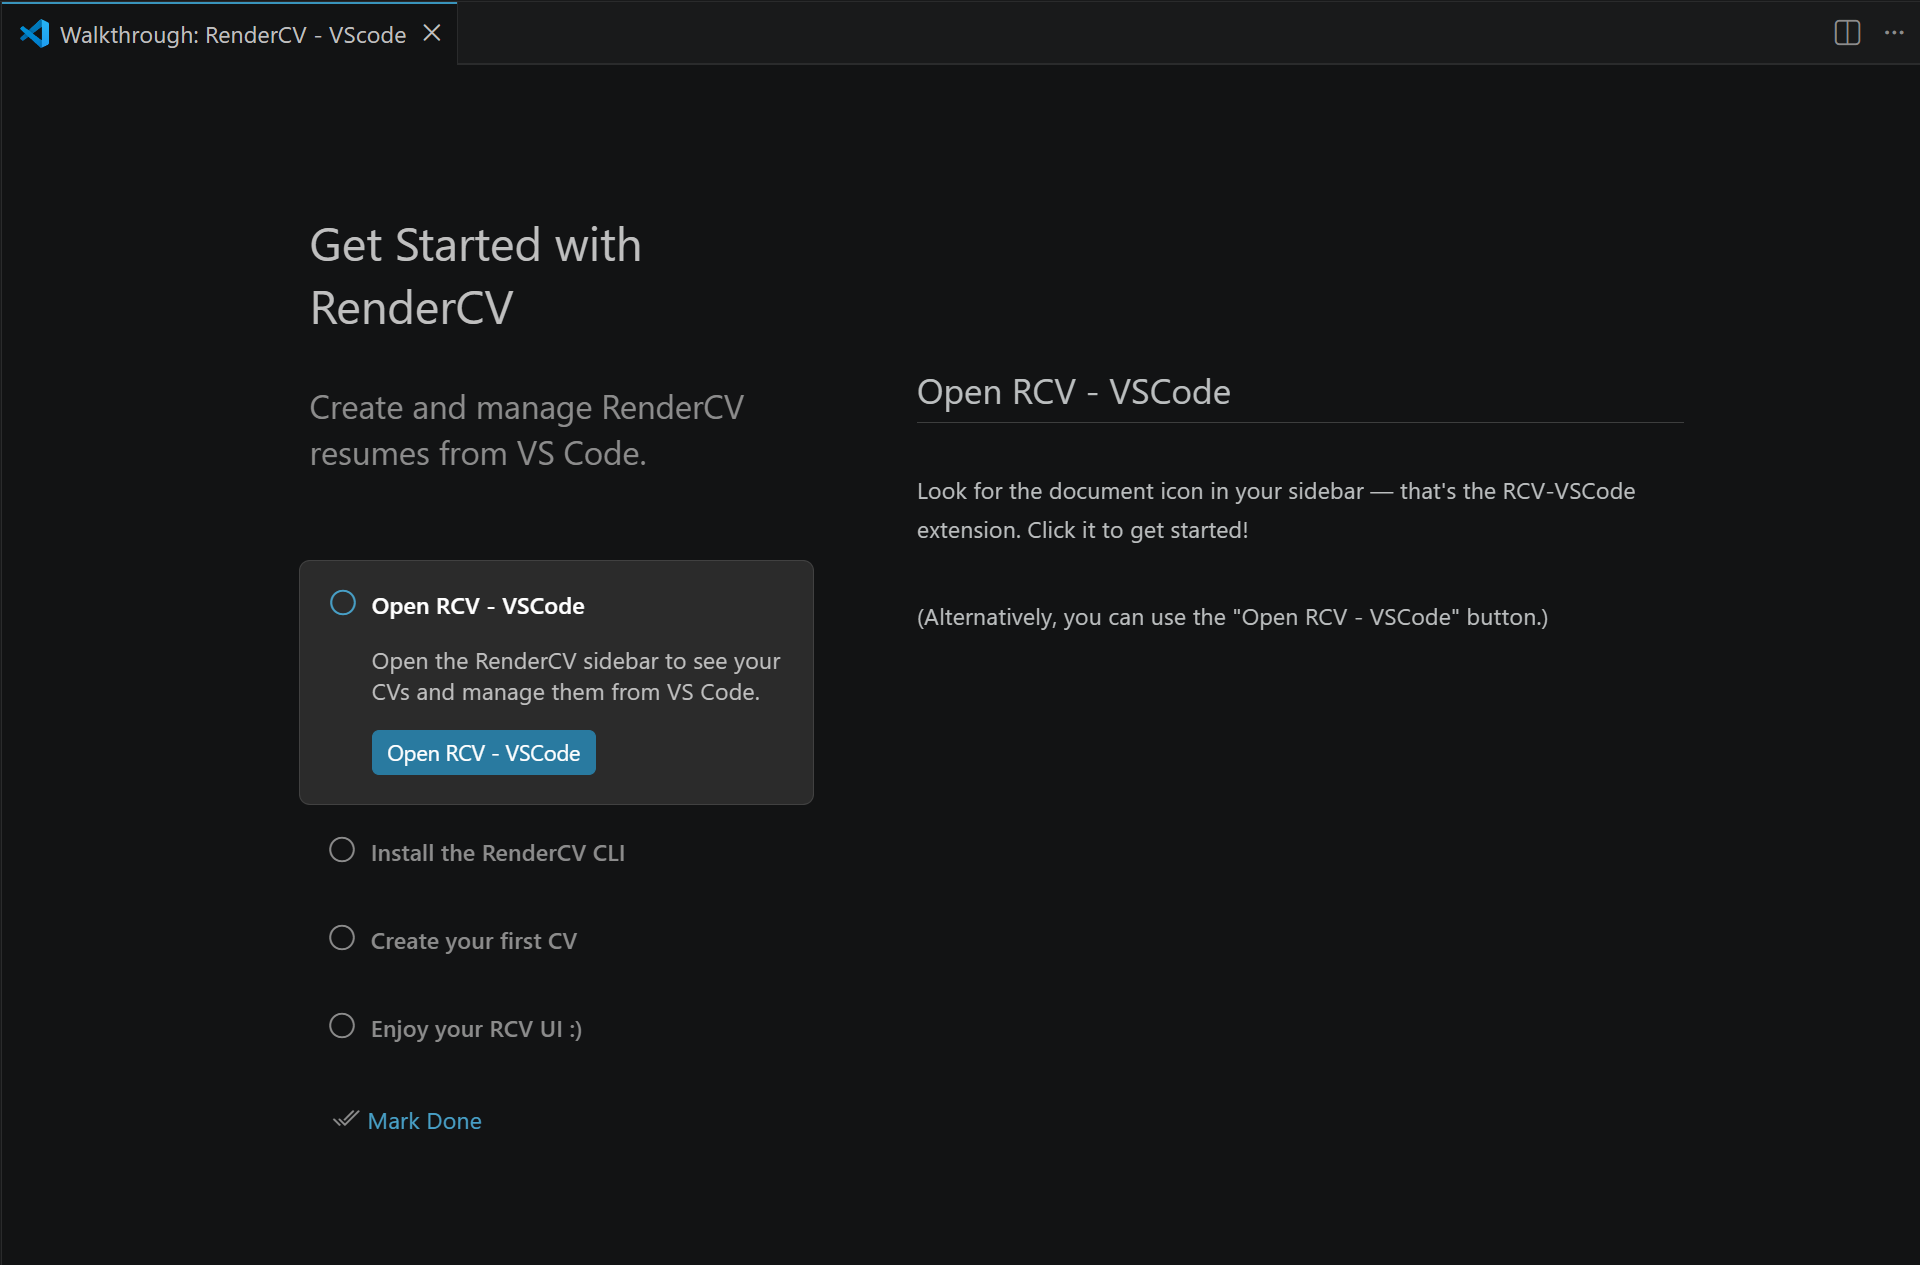Click the "Create and manage RenderCV resumes" subtitle
The image size is (1920, 1265).
(527, 431)
